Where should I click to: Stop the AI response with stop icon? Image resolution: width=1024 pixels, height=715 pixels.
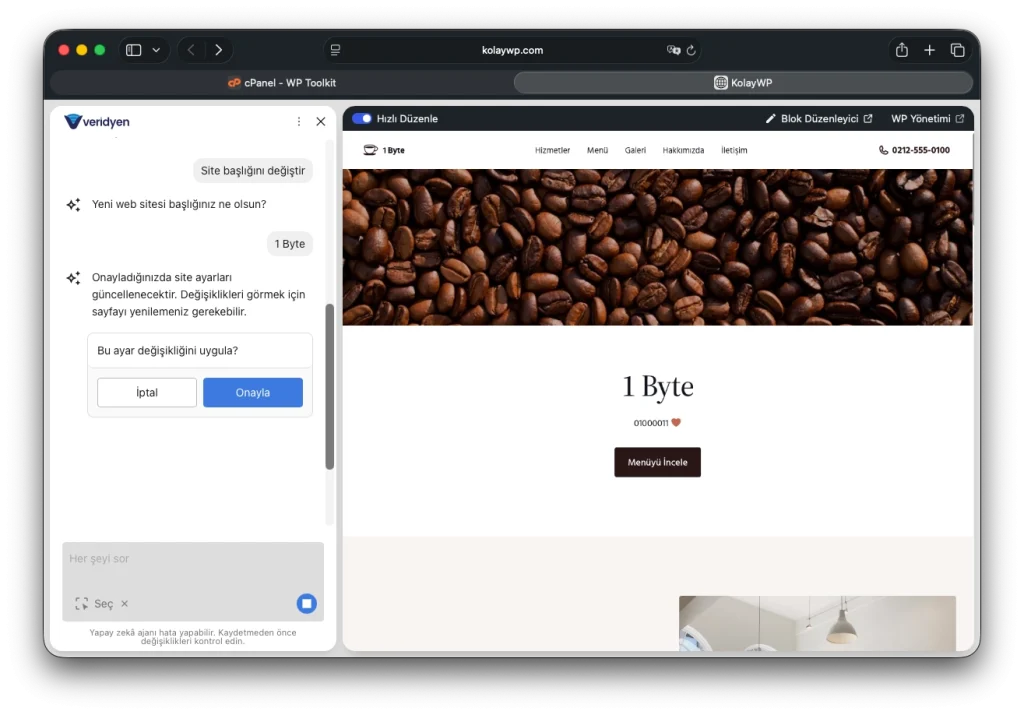(306, 603)
